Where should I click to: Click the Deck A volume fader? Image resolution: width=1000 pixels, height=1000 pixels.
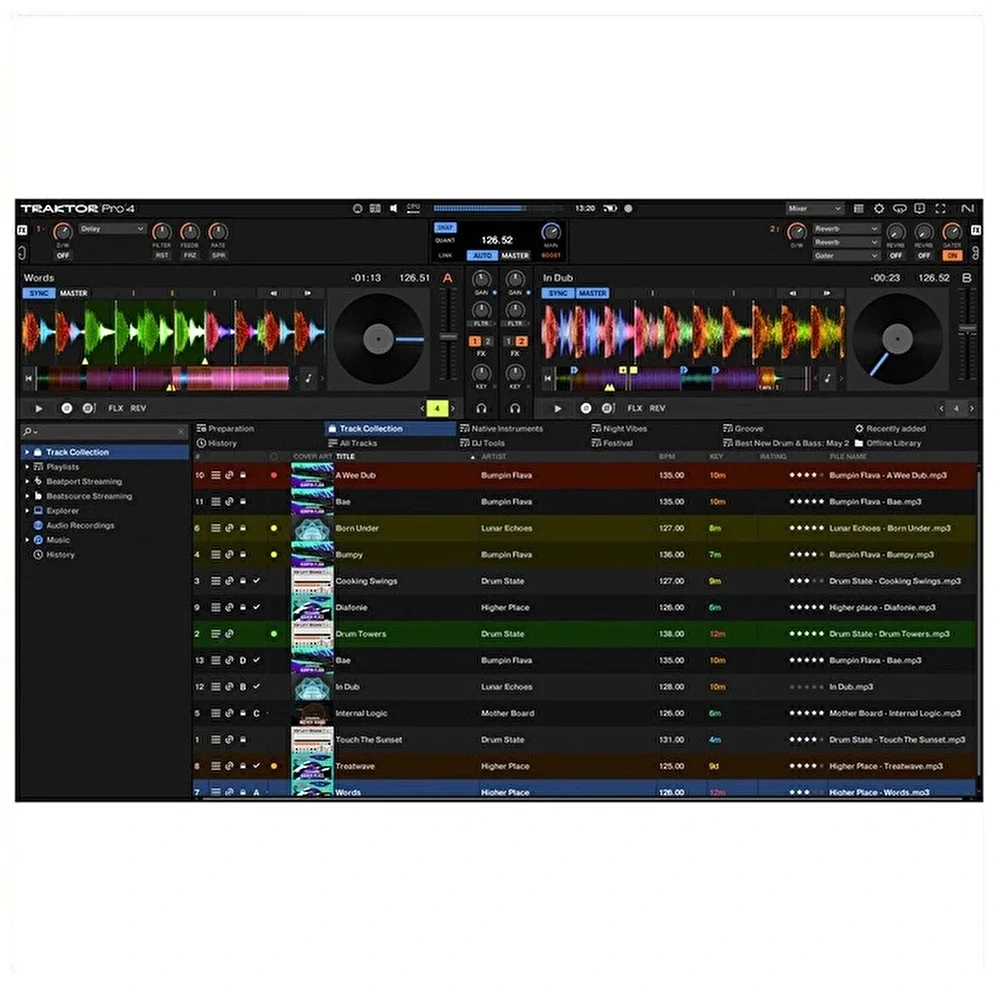click(446, 337)
